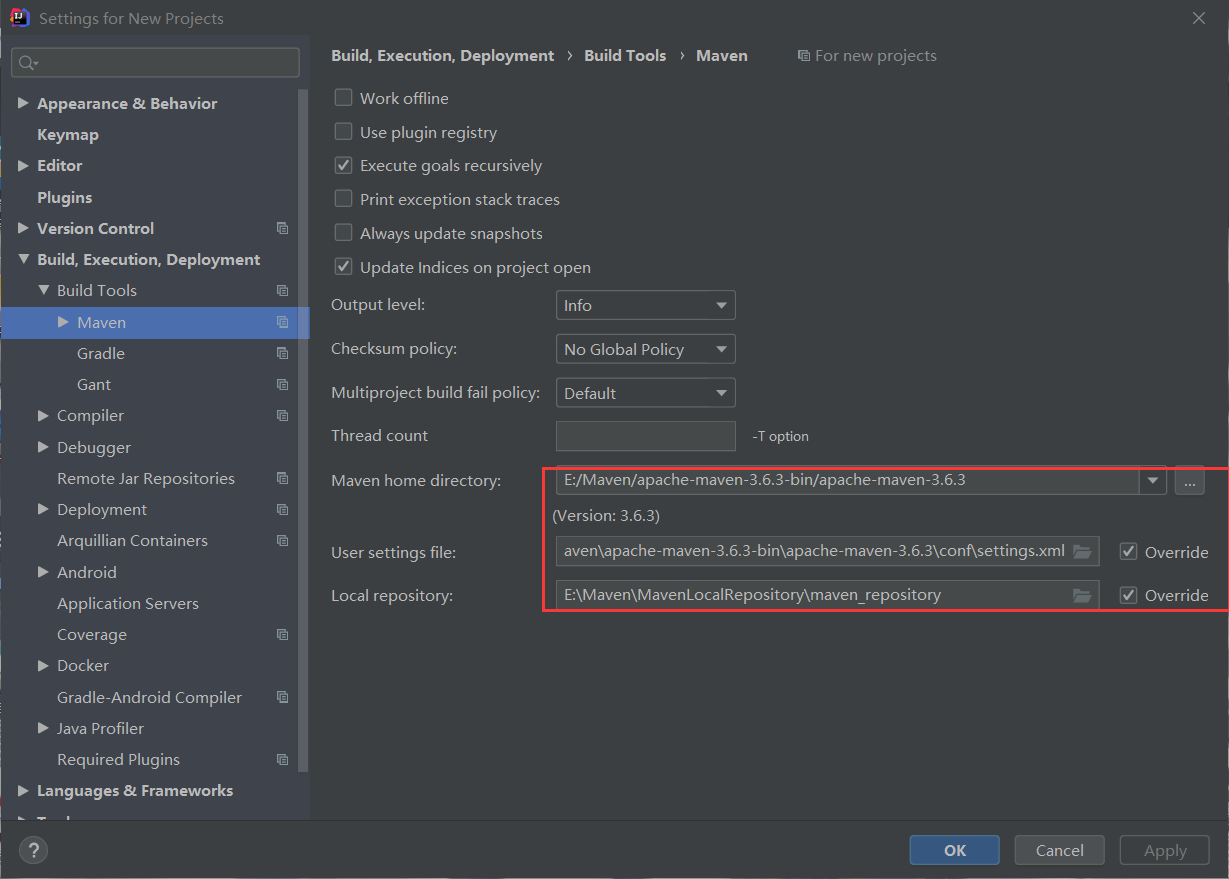
Task: Click the settings search field
Action: point(155,63)
